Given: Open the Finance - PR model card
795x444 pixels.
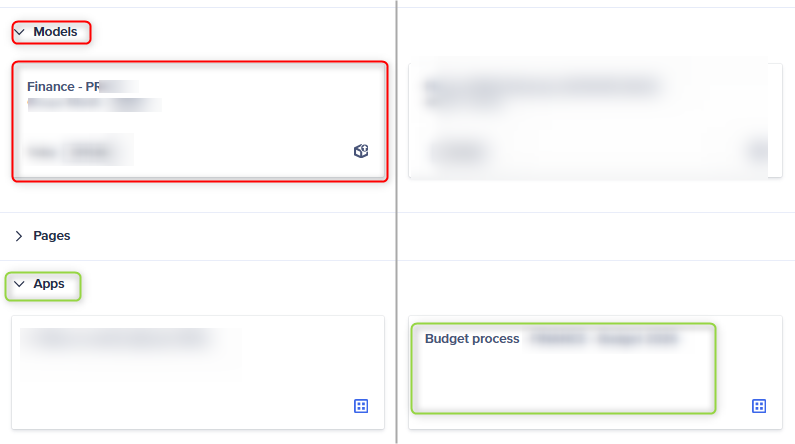Looking at the screenshot, I should 200,121.
